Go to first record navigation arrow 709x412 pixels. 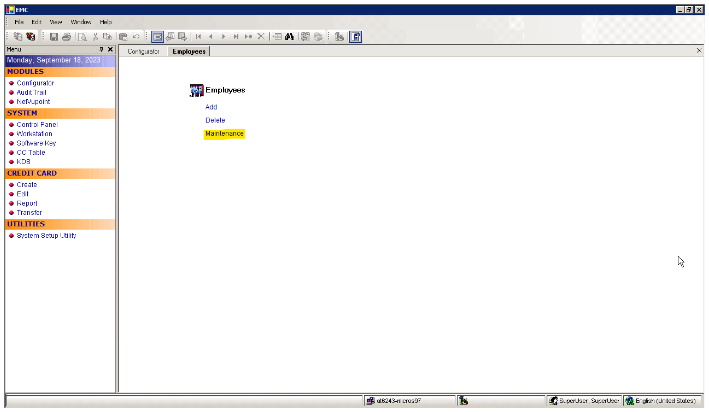(x=198, y=37)
